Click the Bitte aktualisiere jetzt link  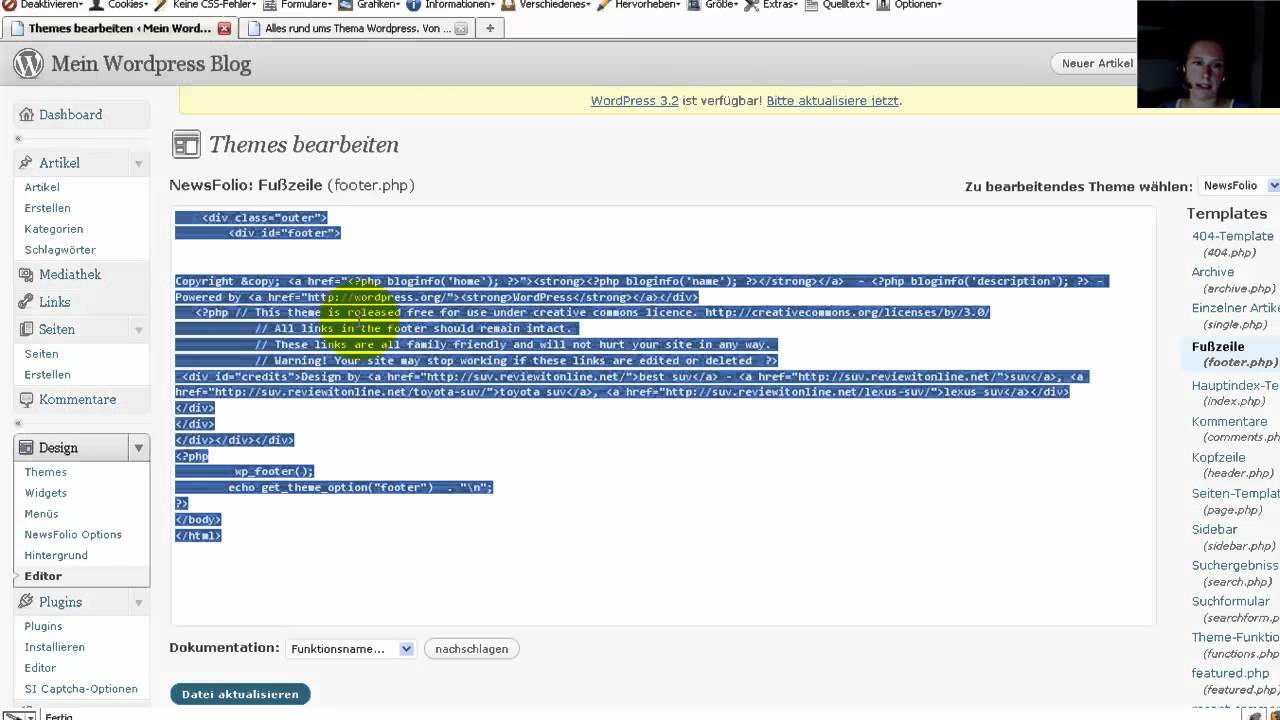click(x=832, y=101)
